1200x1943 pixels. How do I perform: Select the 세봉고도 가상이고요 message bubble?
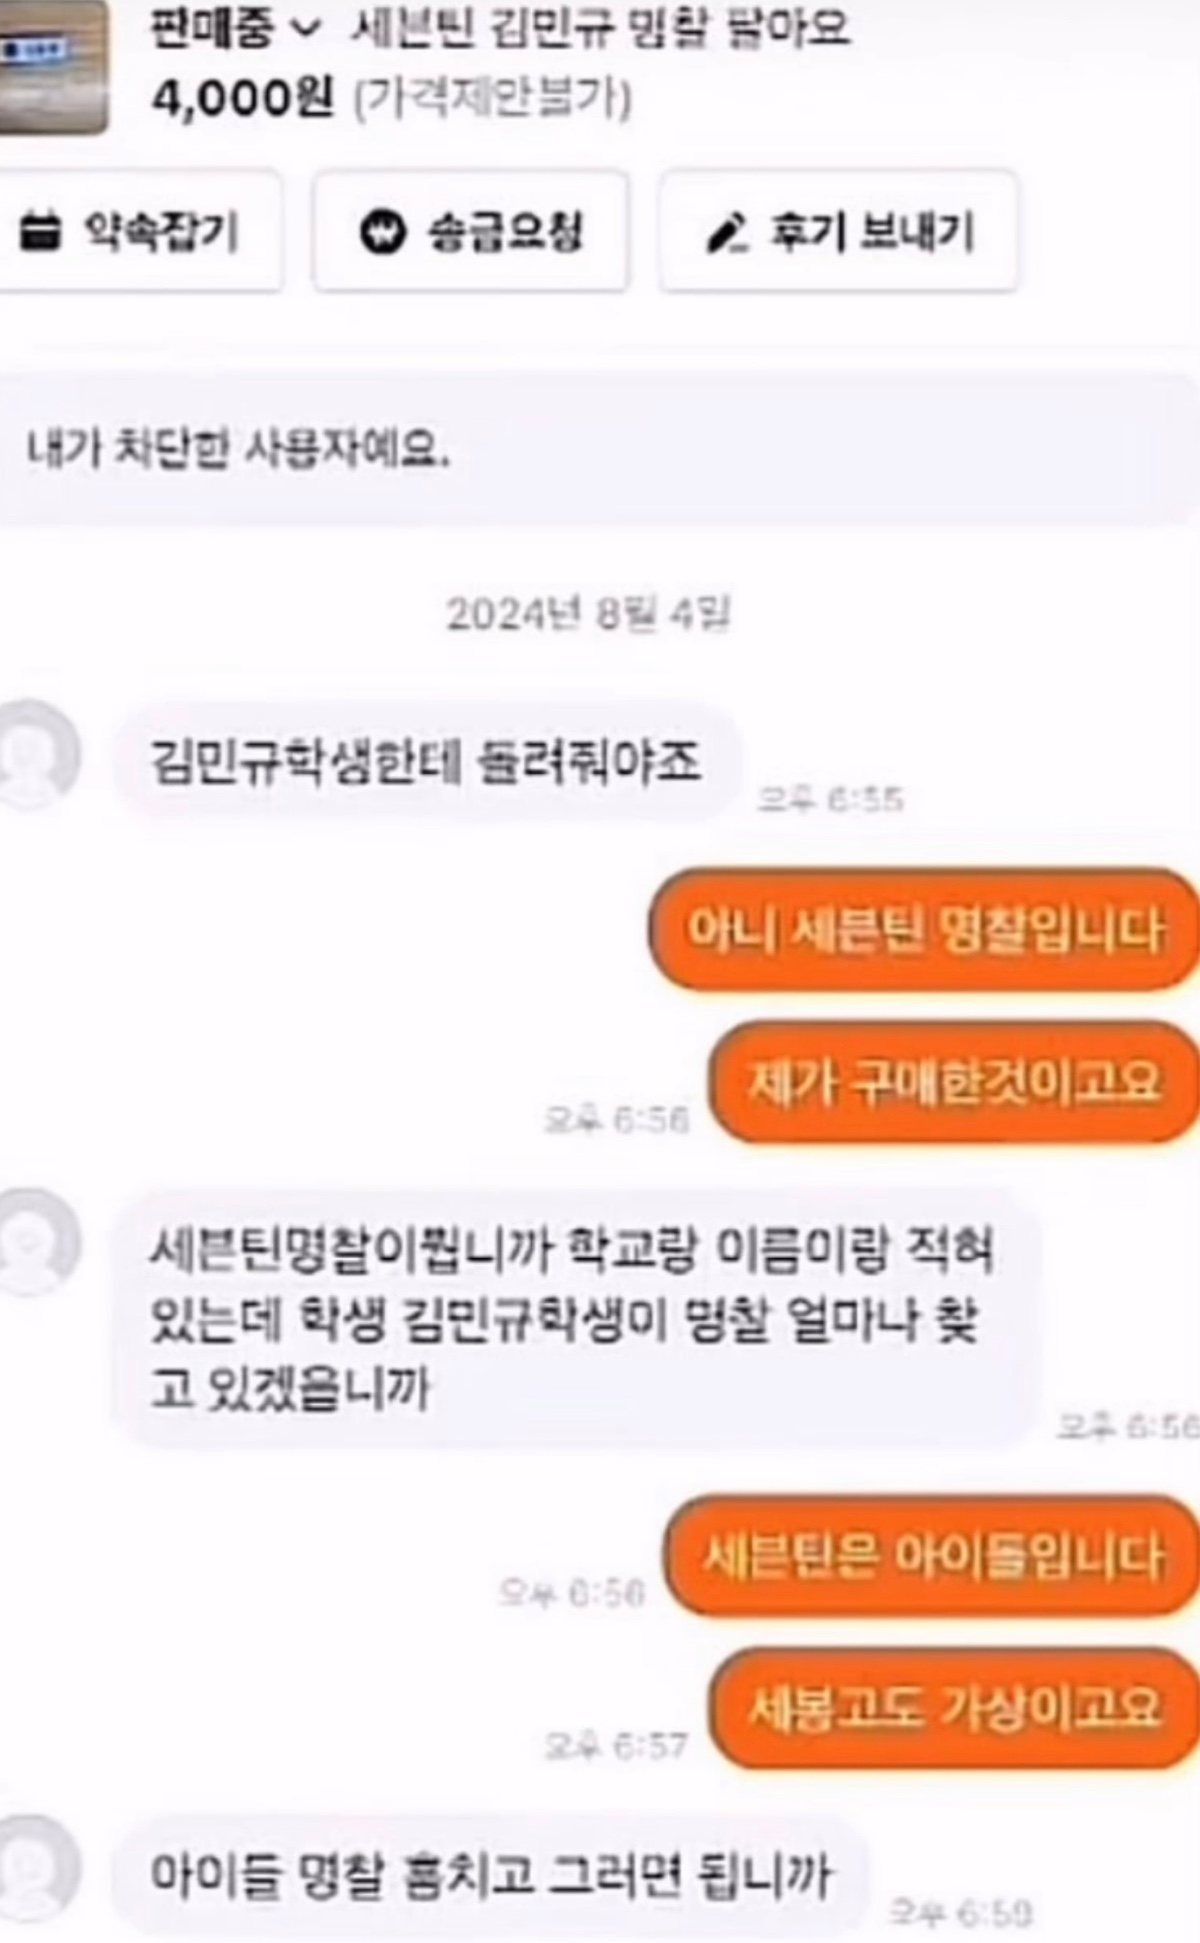tap(954, 1707)
